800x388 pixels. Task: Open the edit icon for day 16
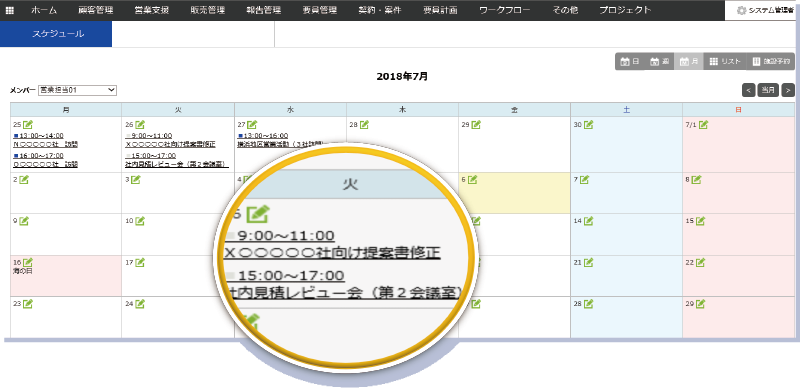(28, 262)
